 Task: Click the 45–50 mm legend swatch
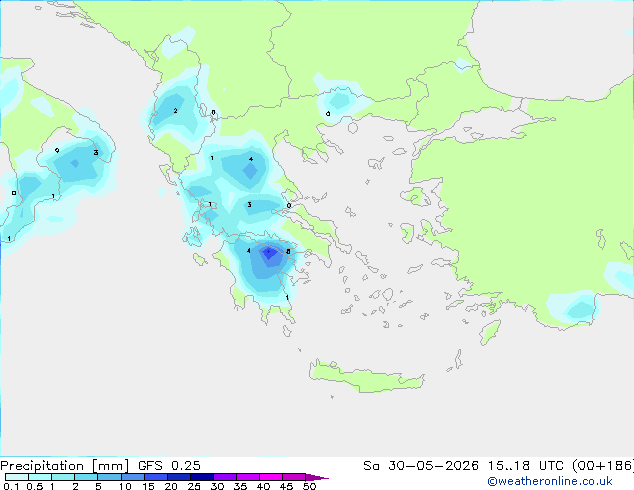click(294, 477)
